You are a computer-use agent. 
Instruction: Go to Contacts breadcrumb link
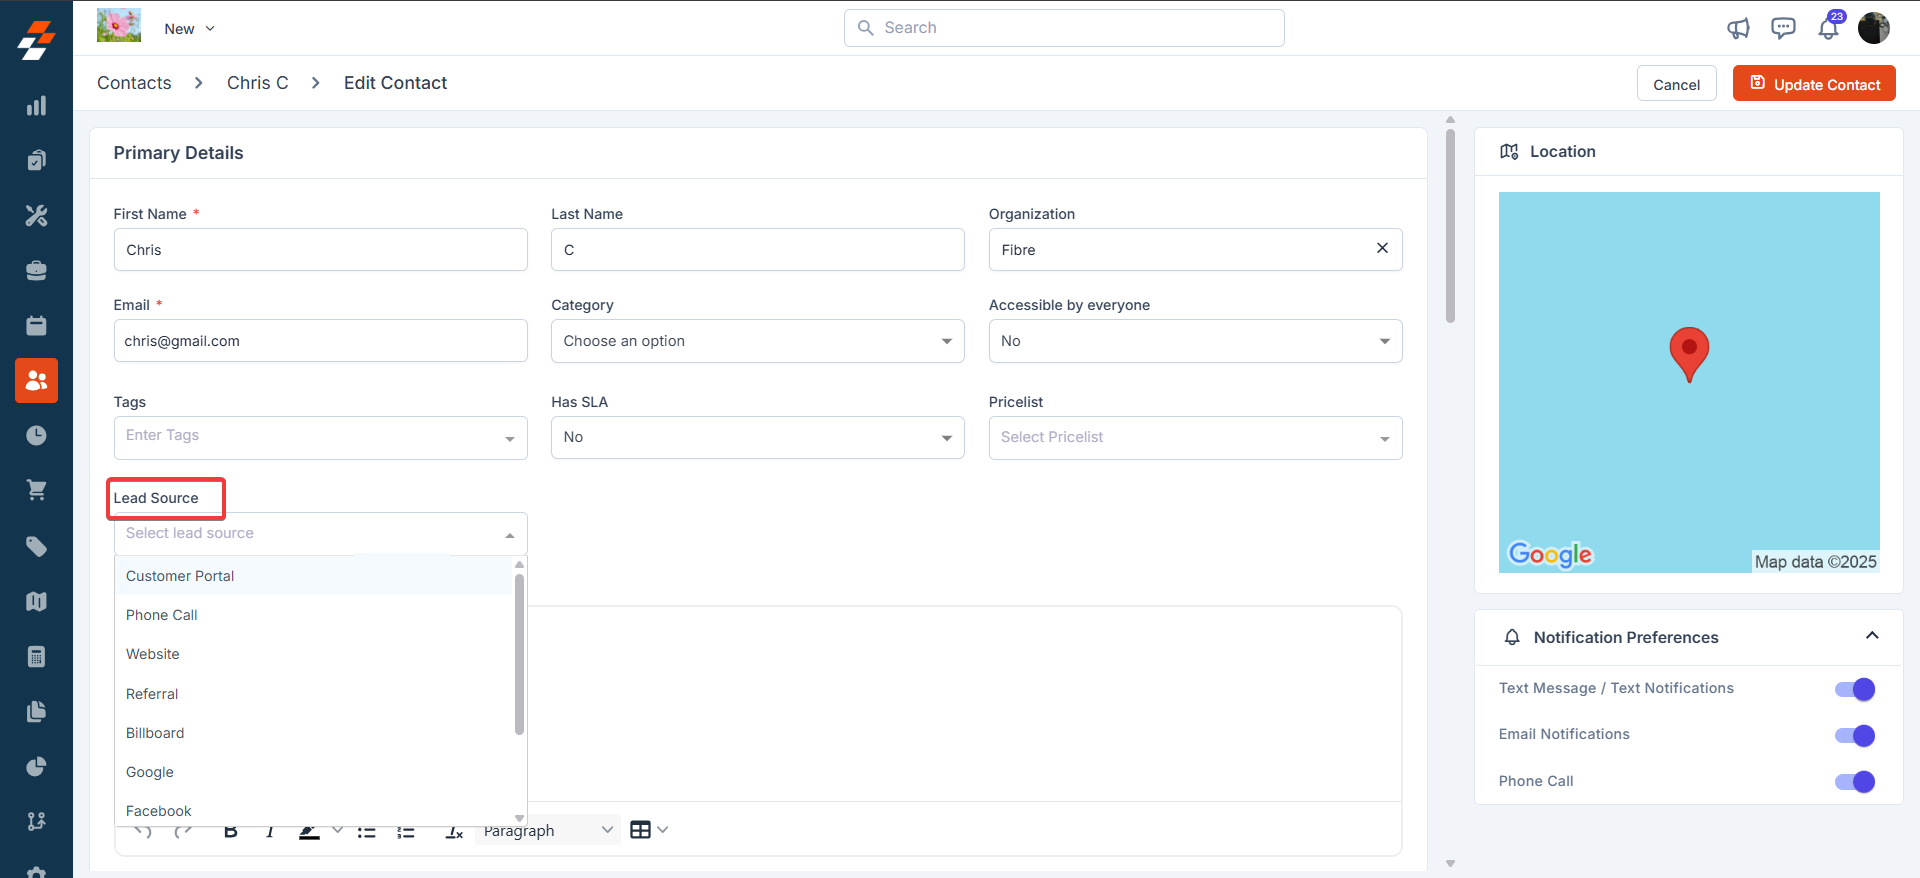(x=134, y=83)
